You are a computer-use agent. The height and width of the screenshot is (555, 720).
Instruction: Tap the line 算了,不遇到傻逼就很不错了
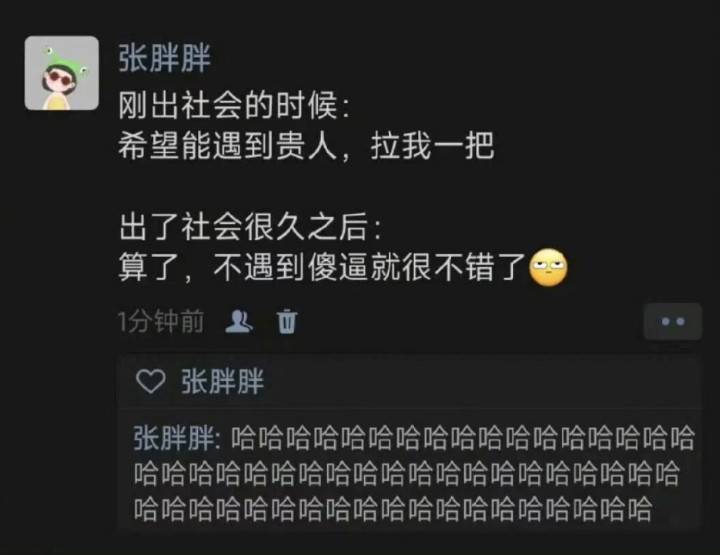[x=322, y=268]
